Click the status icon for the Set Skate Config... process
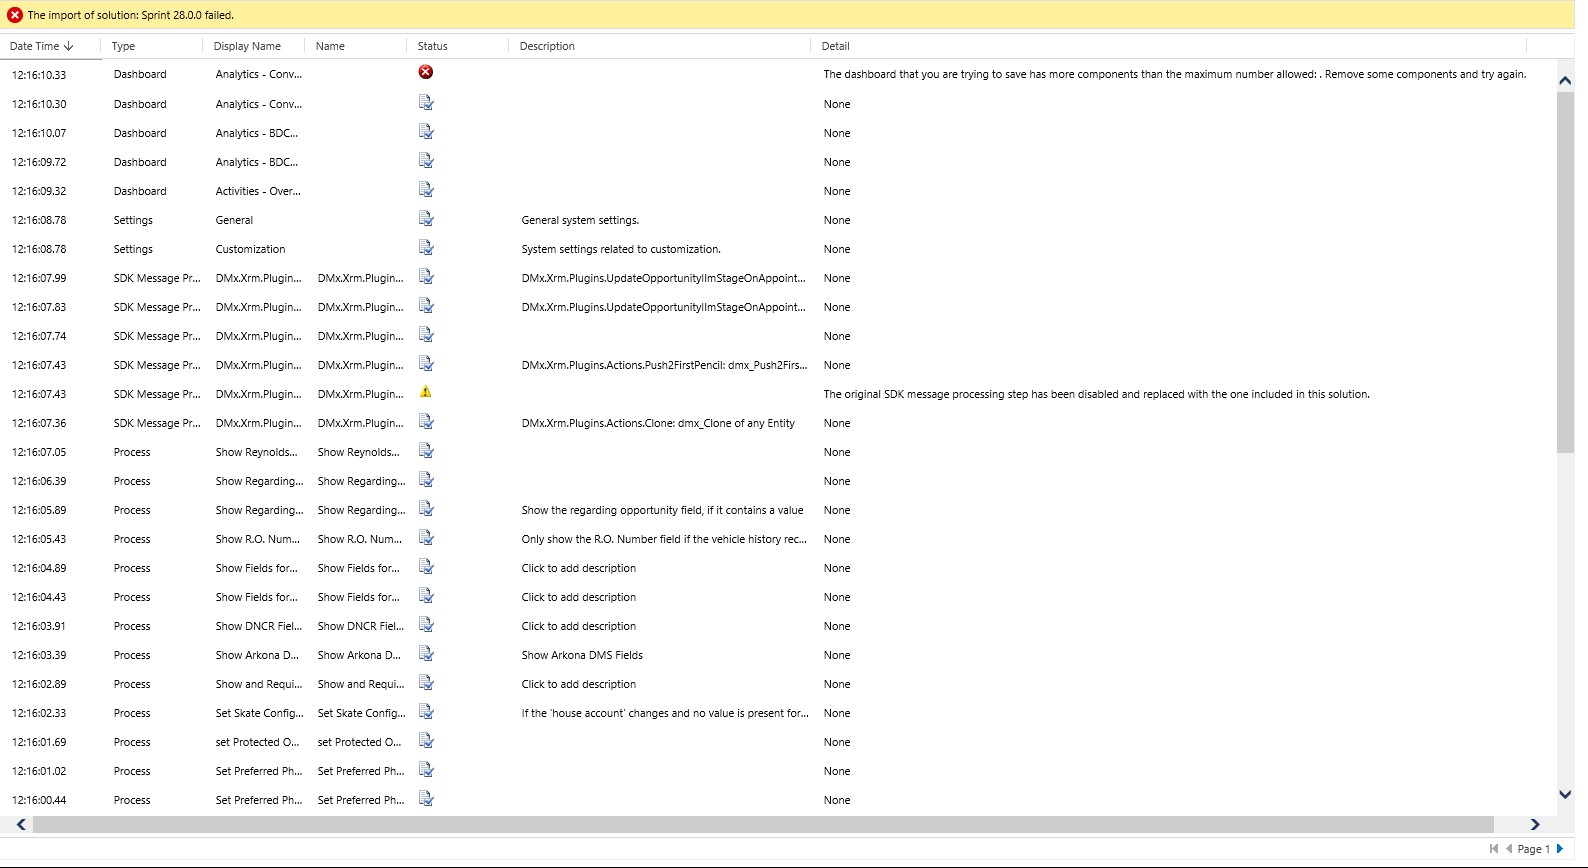Screen dimensions: 1588x868 426,711
